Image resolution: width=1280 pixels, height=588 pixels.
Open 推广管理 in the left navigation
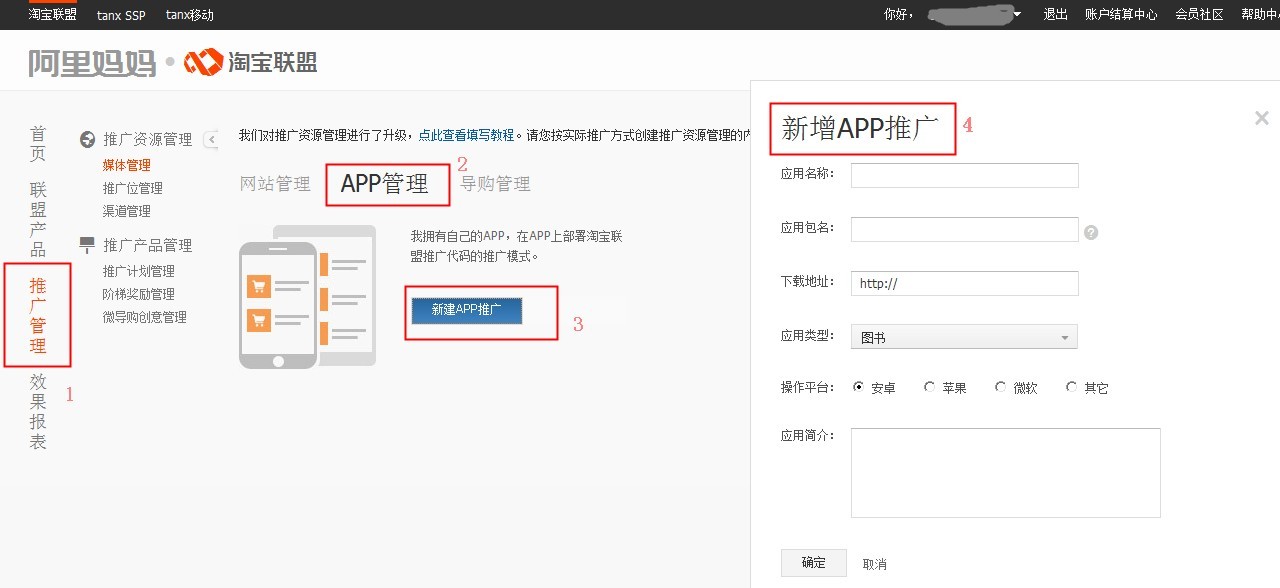pyautogui.click(x=38, y=316)
